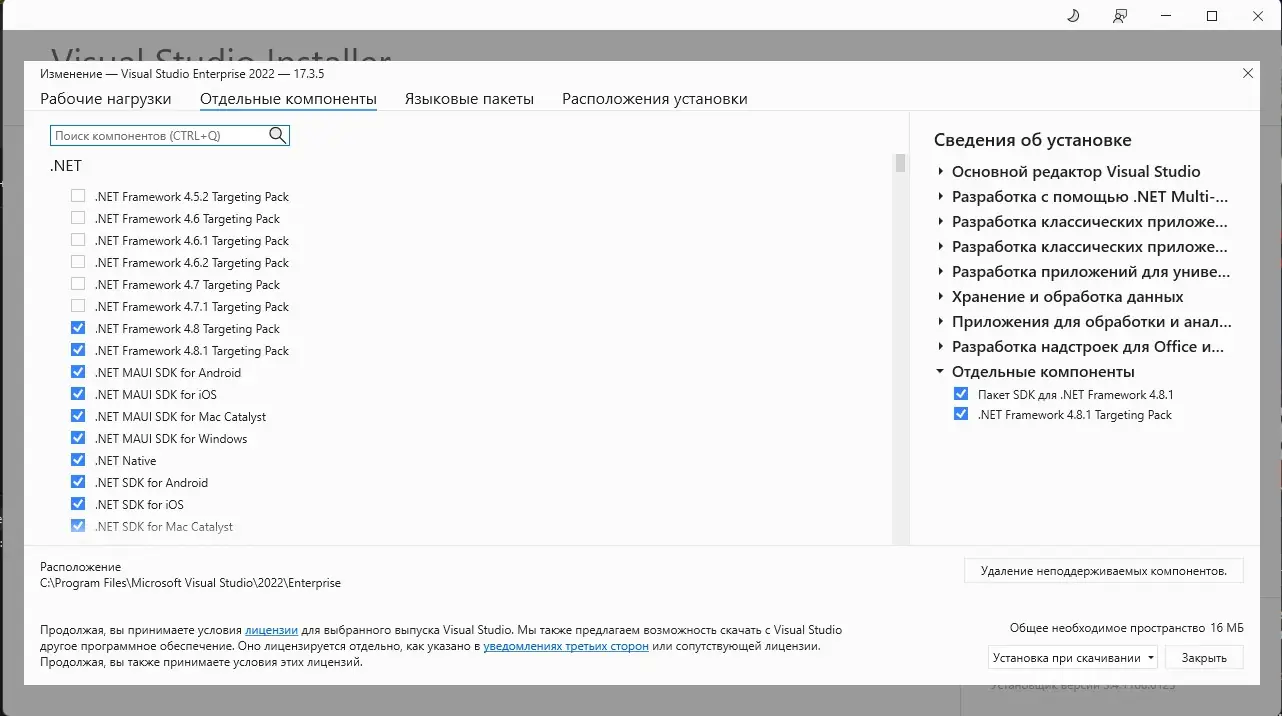
Task: Open уведомлениях третьих сторон link
Action: (565, 646)
